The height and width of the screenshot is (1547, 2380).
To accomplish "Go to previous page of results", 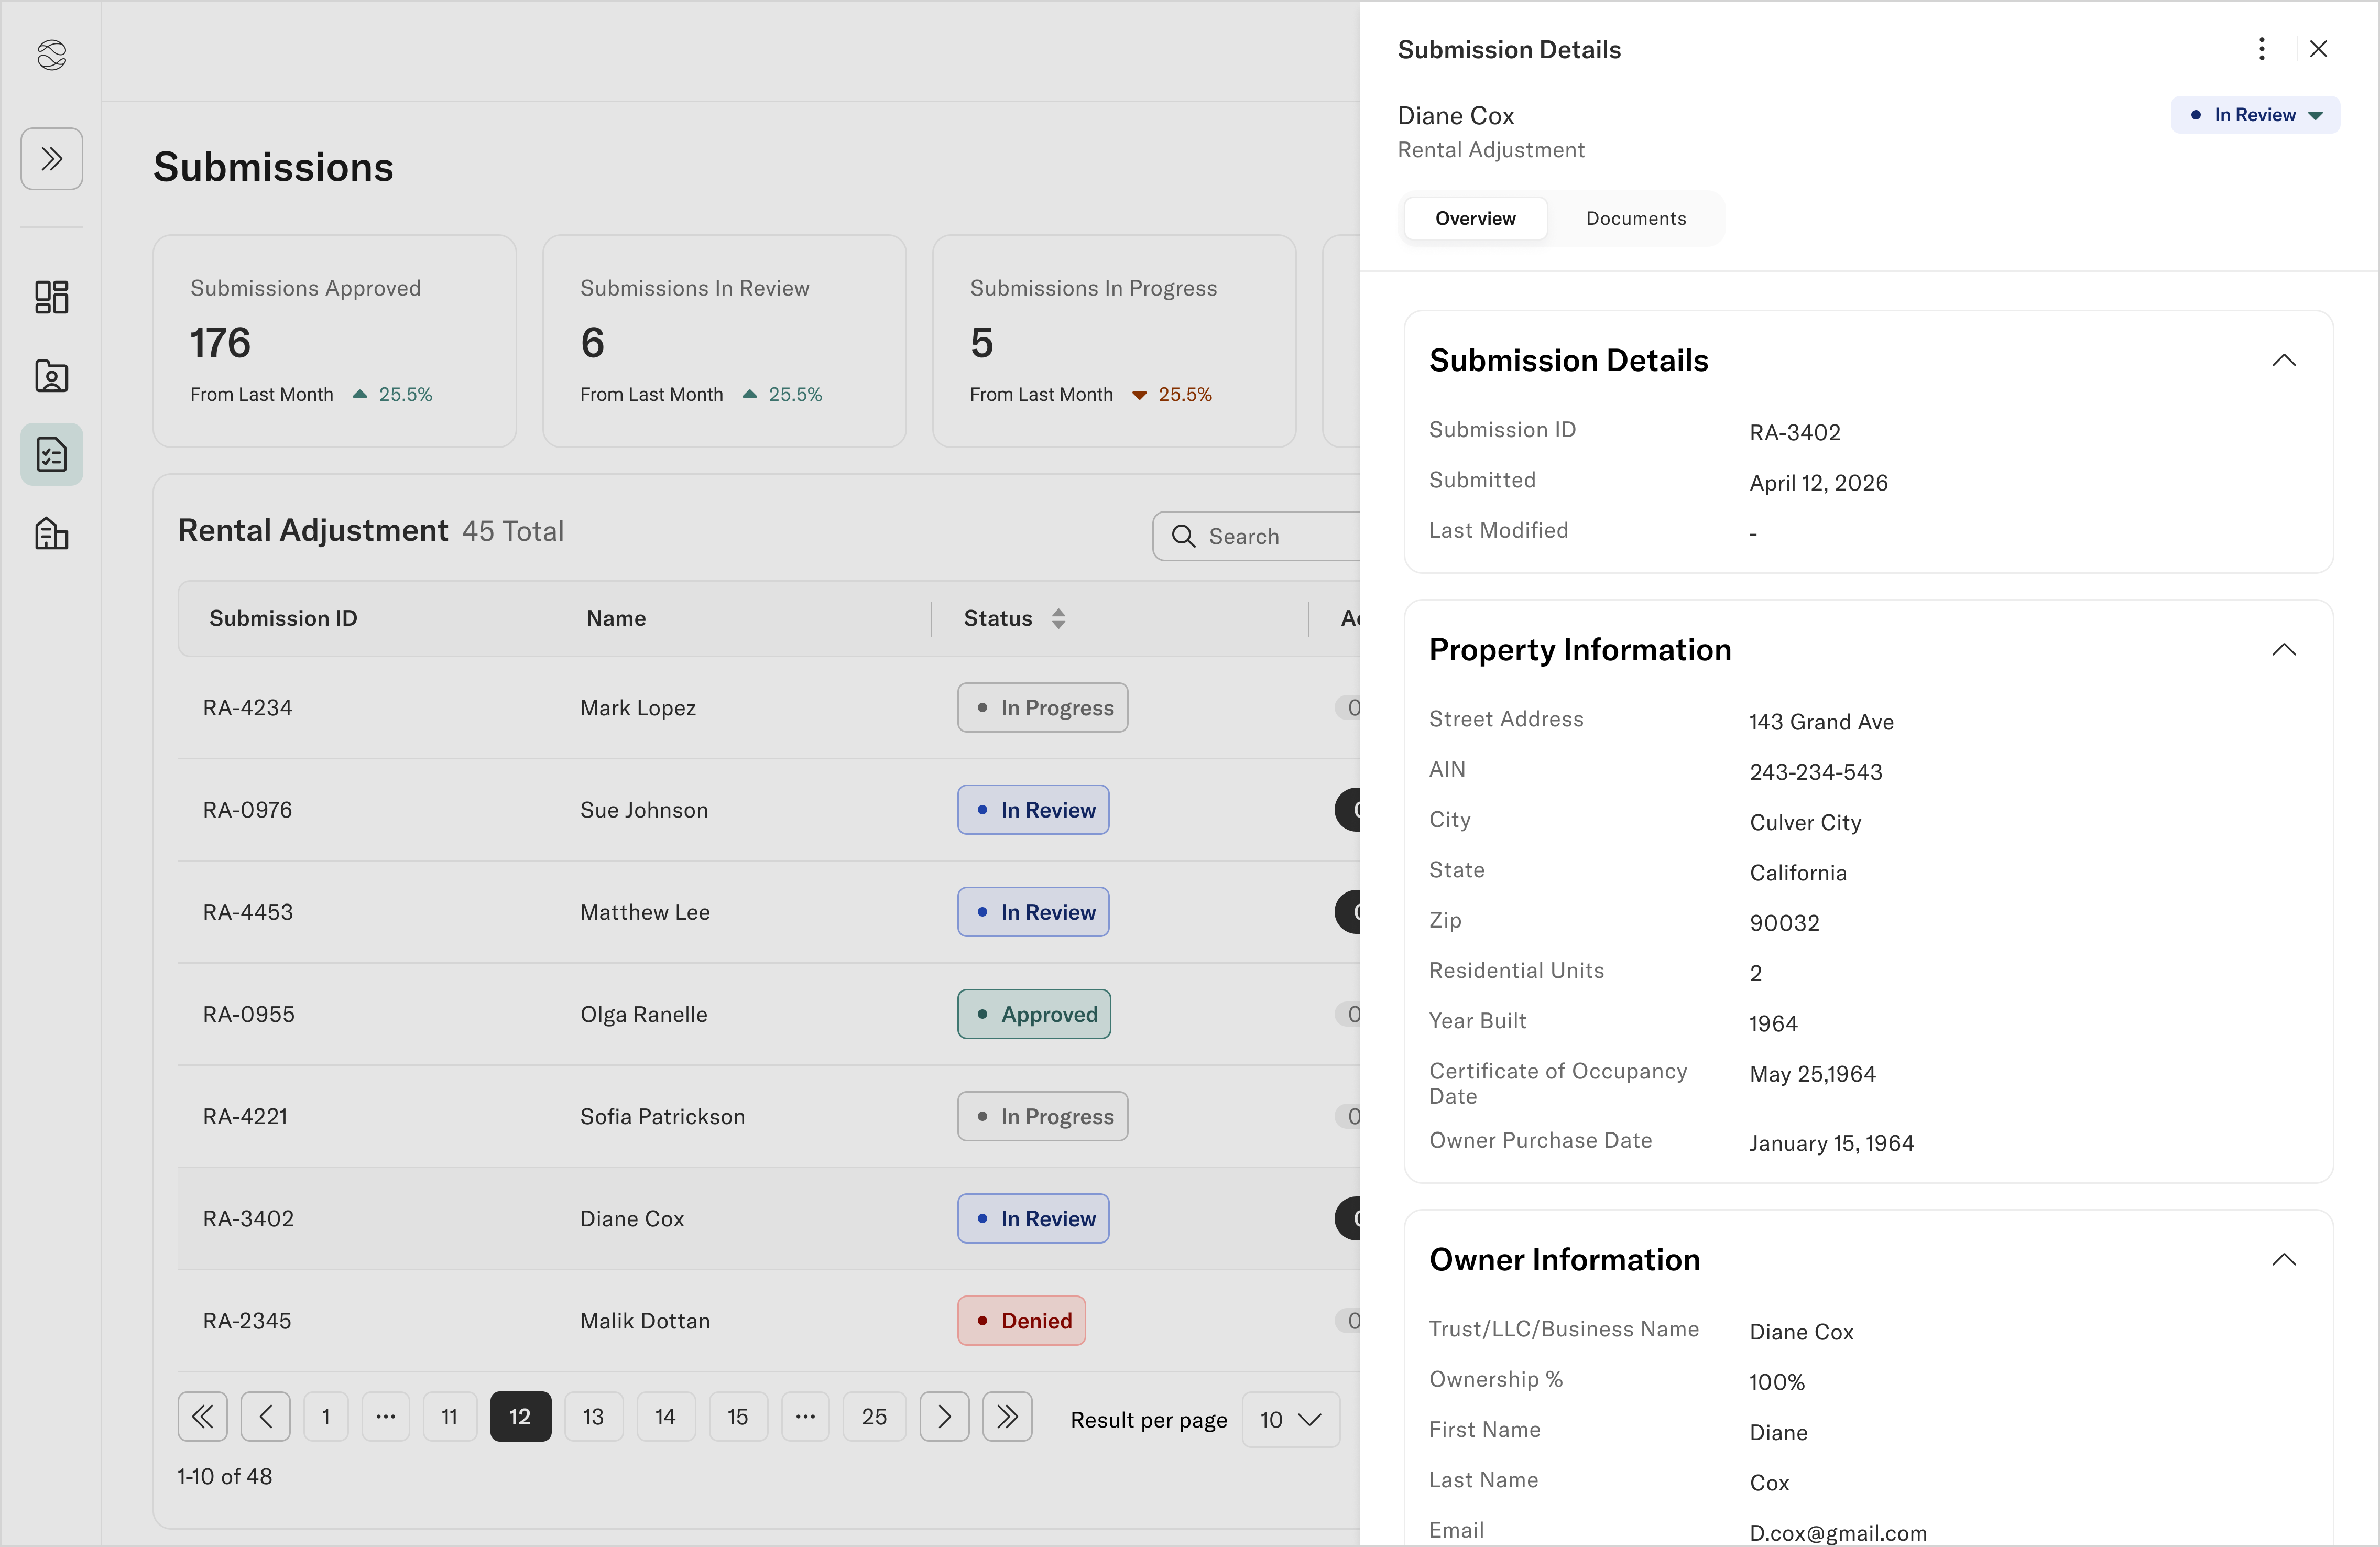I will (x=266, y=1416).
